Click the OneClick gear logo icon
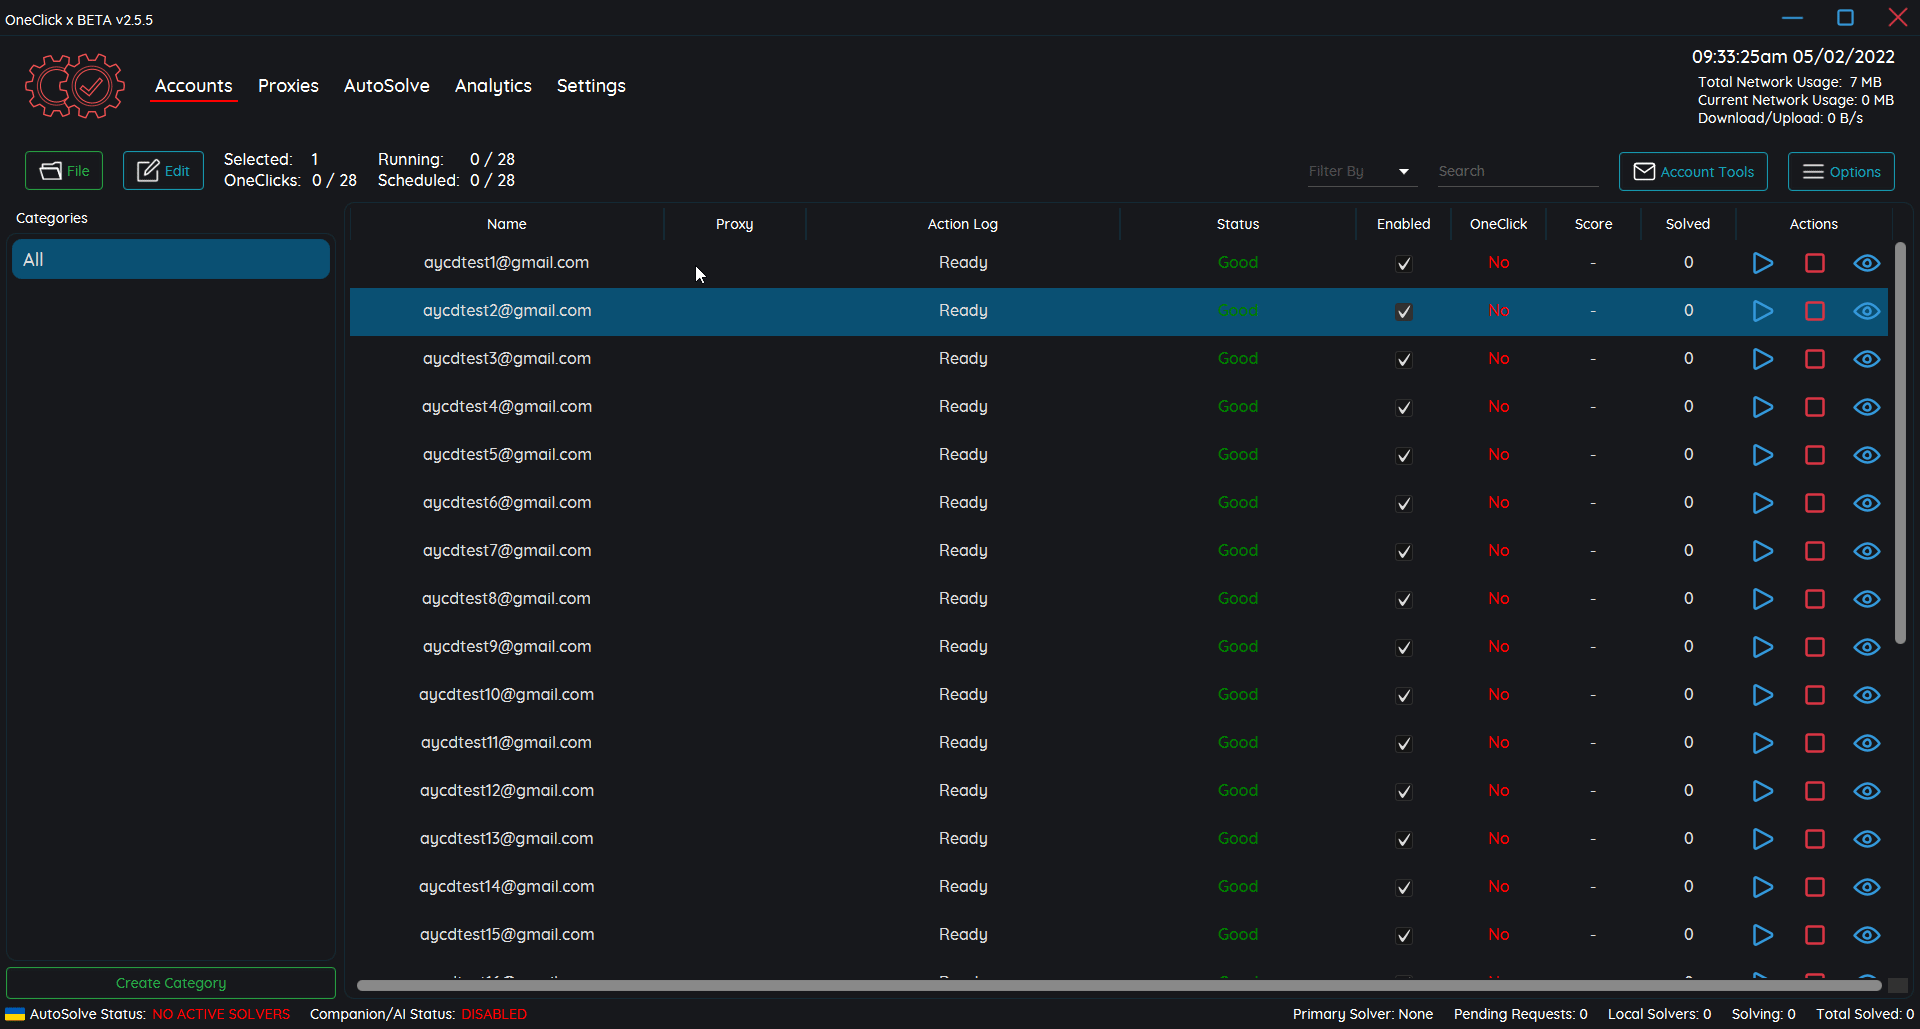1920x1029 pixels. click(x=75, y=86)
